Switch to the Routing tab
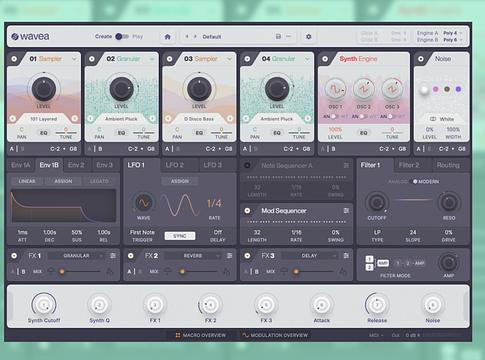 [448, 165]
